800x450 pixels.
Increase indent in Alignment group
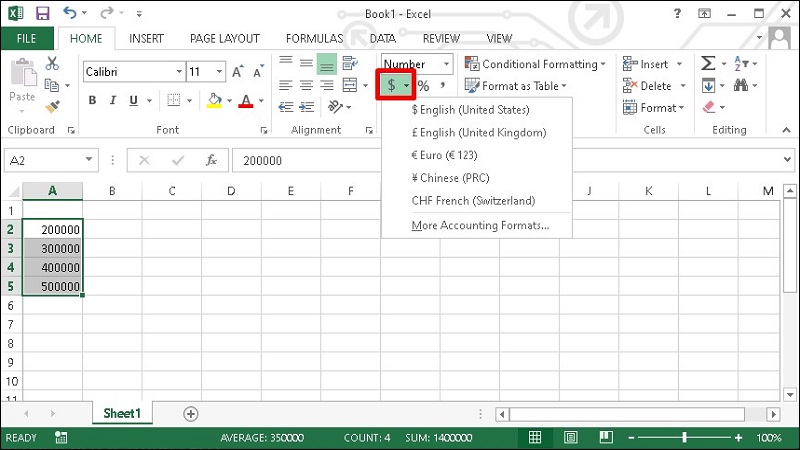click(x=306, y=107)
